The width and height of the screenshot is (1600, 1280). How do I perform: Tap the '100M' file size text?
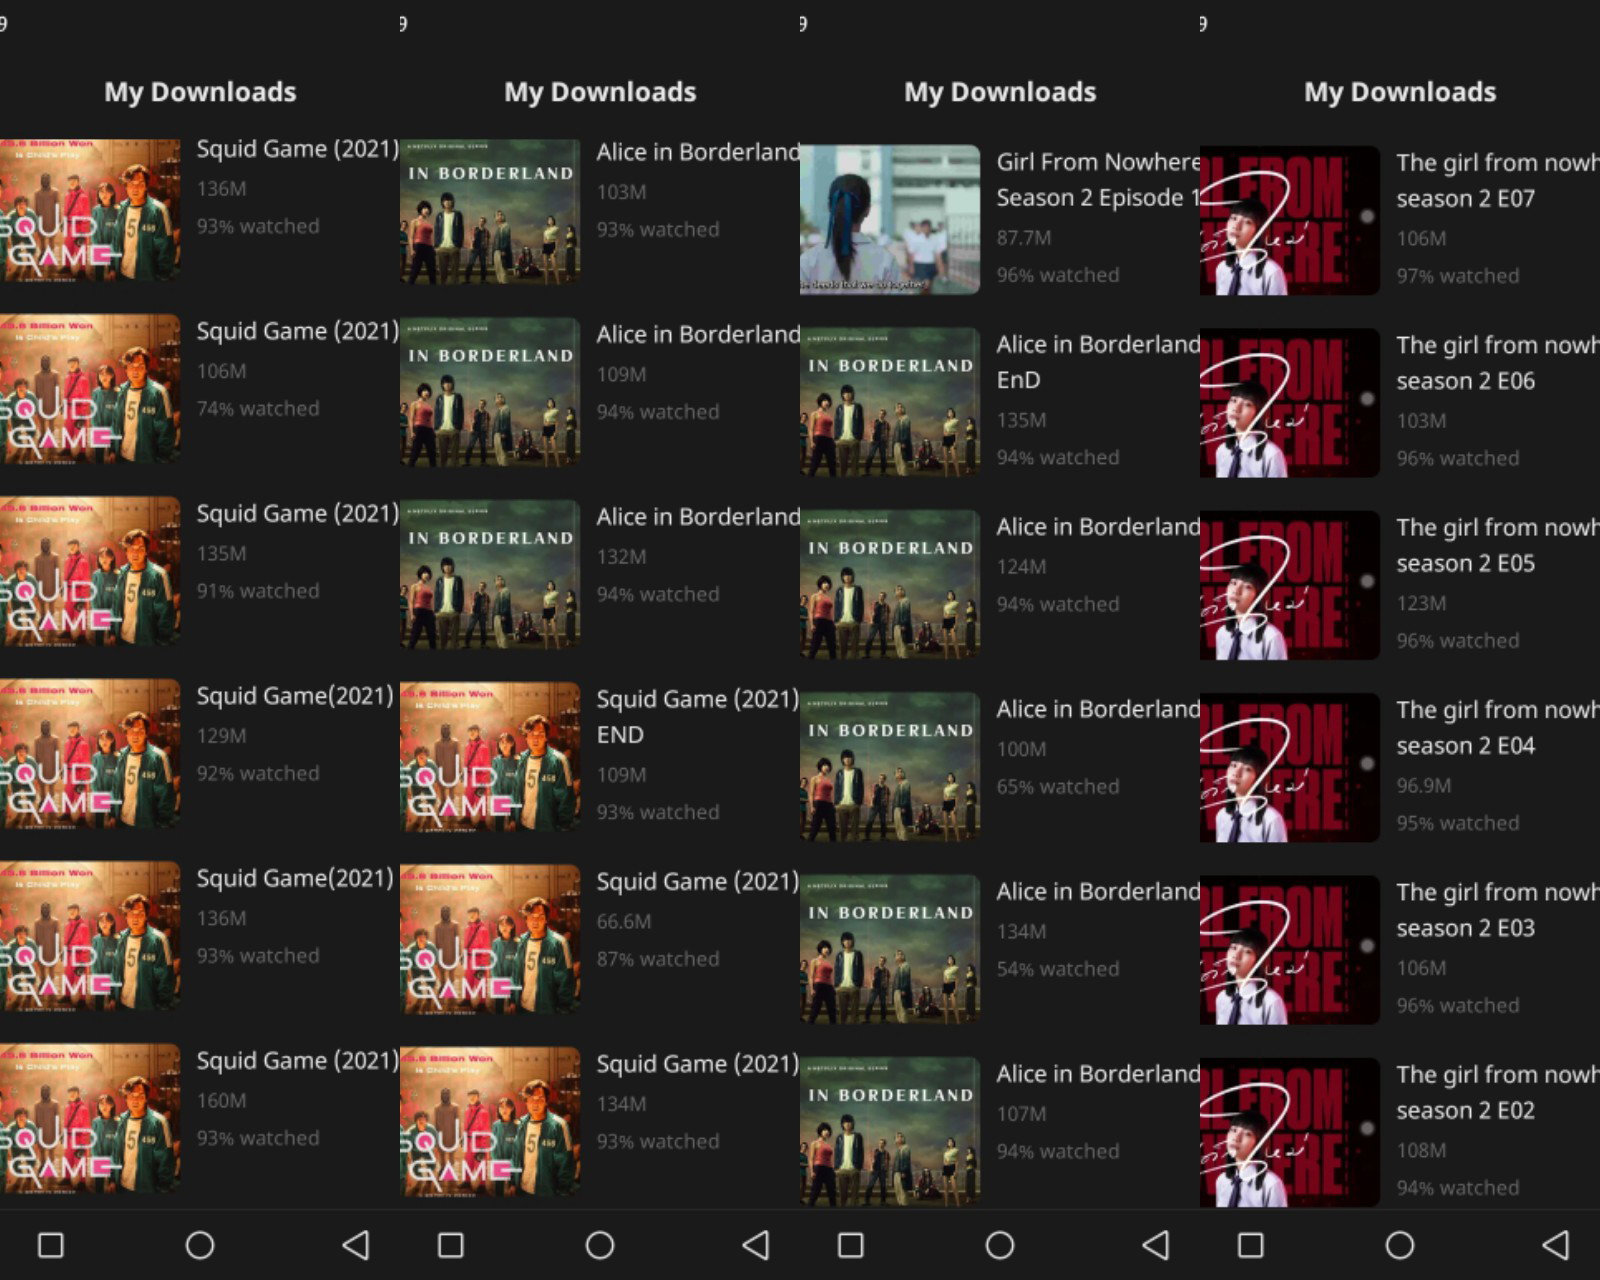pos(1021,749)
